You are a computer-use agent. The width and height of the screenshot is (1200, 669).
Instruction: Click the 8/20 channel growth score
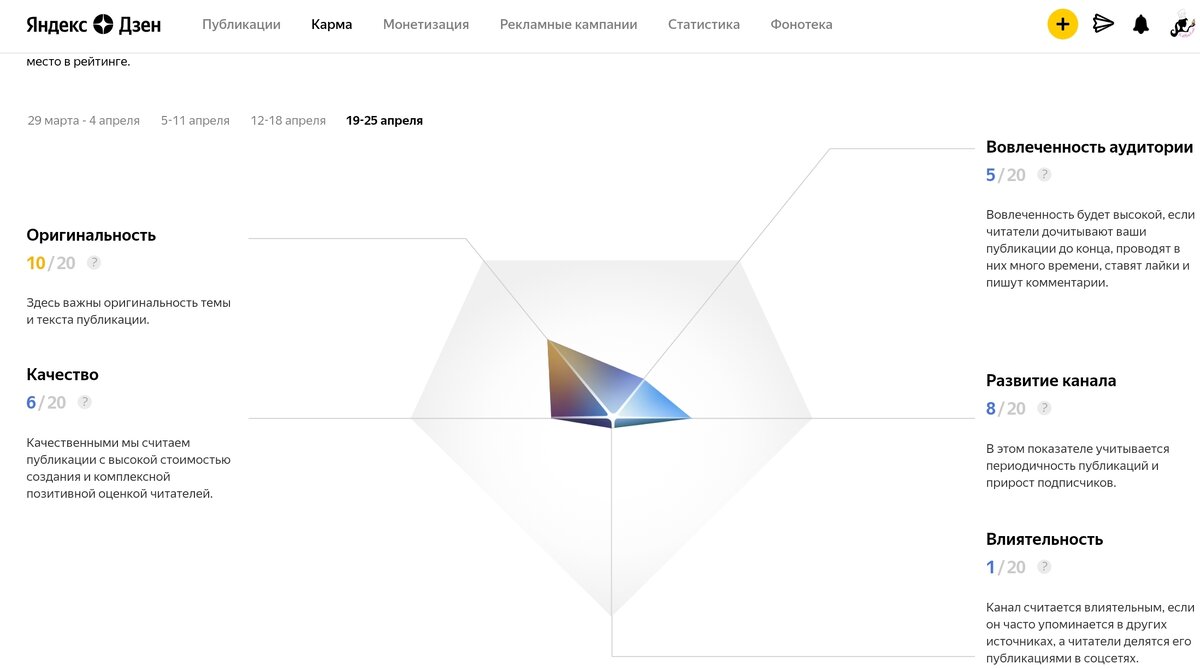click(1006, 409)
